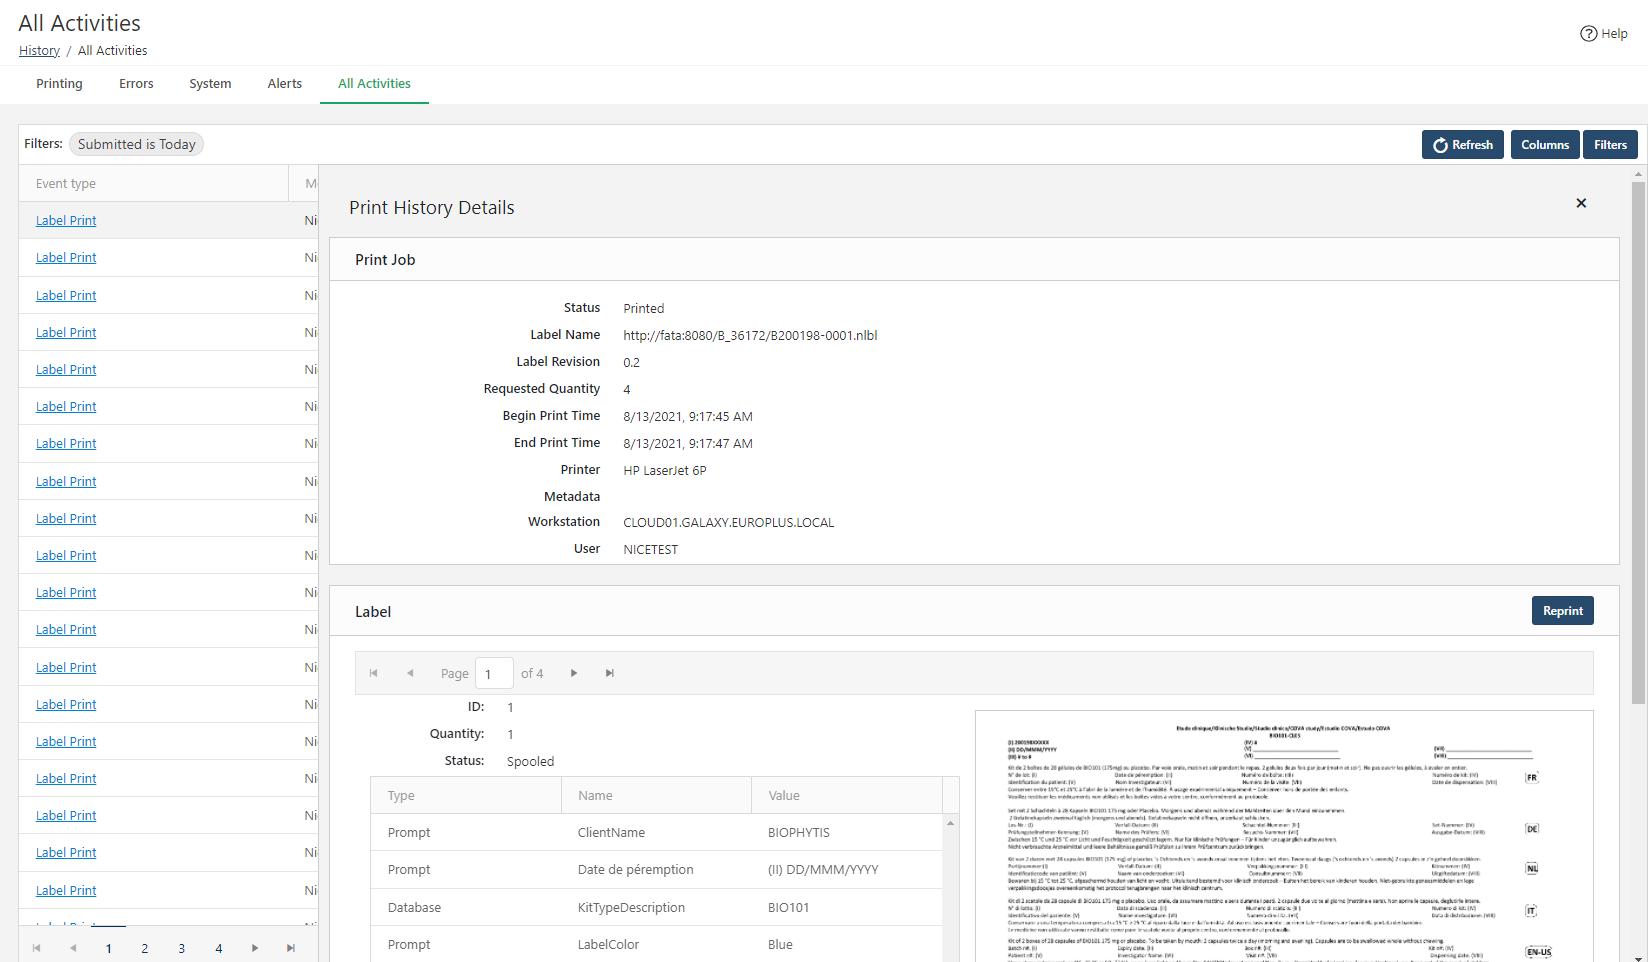
Task: Close the Print History Details panel
Action: (x=1581, y=203)
